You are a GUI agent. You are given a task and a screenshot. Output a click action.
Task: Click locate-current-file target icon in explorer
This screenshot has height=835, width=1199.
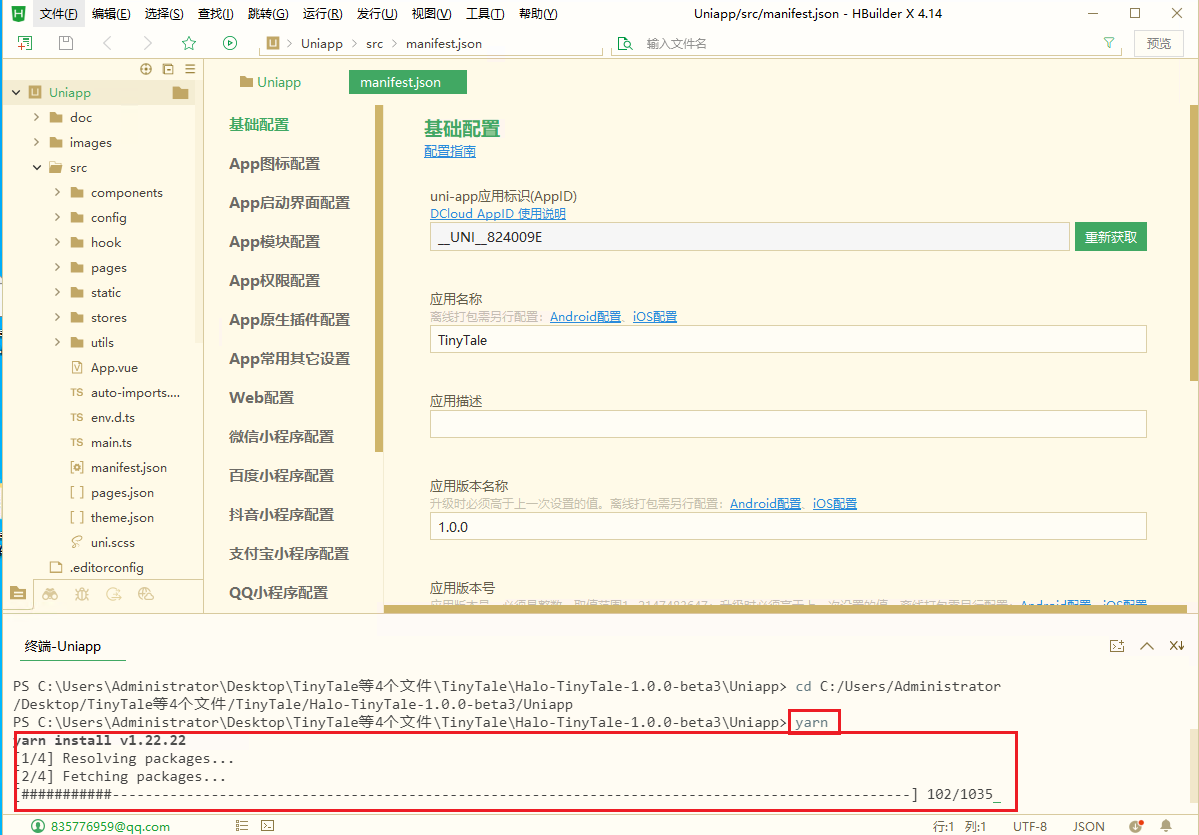pyautogui.click(x=146, y=69)
